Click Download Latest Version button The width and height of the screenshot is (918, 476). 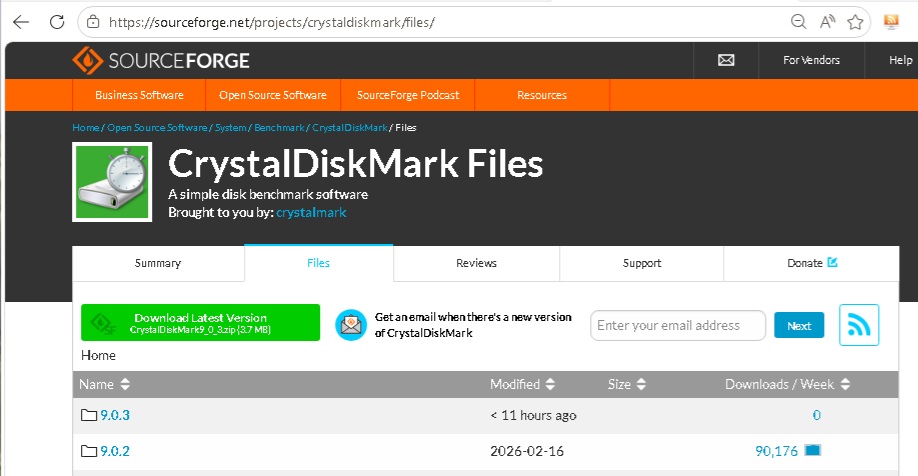coord(200,323)
